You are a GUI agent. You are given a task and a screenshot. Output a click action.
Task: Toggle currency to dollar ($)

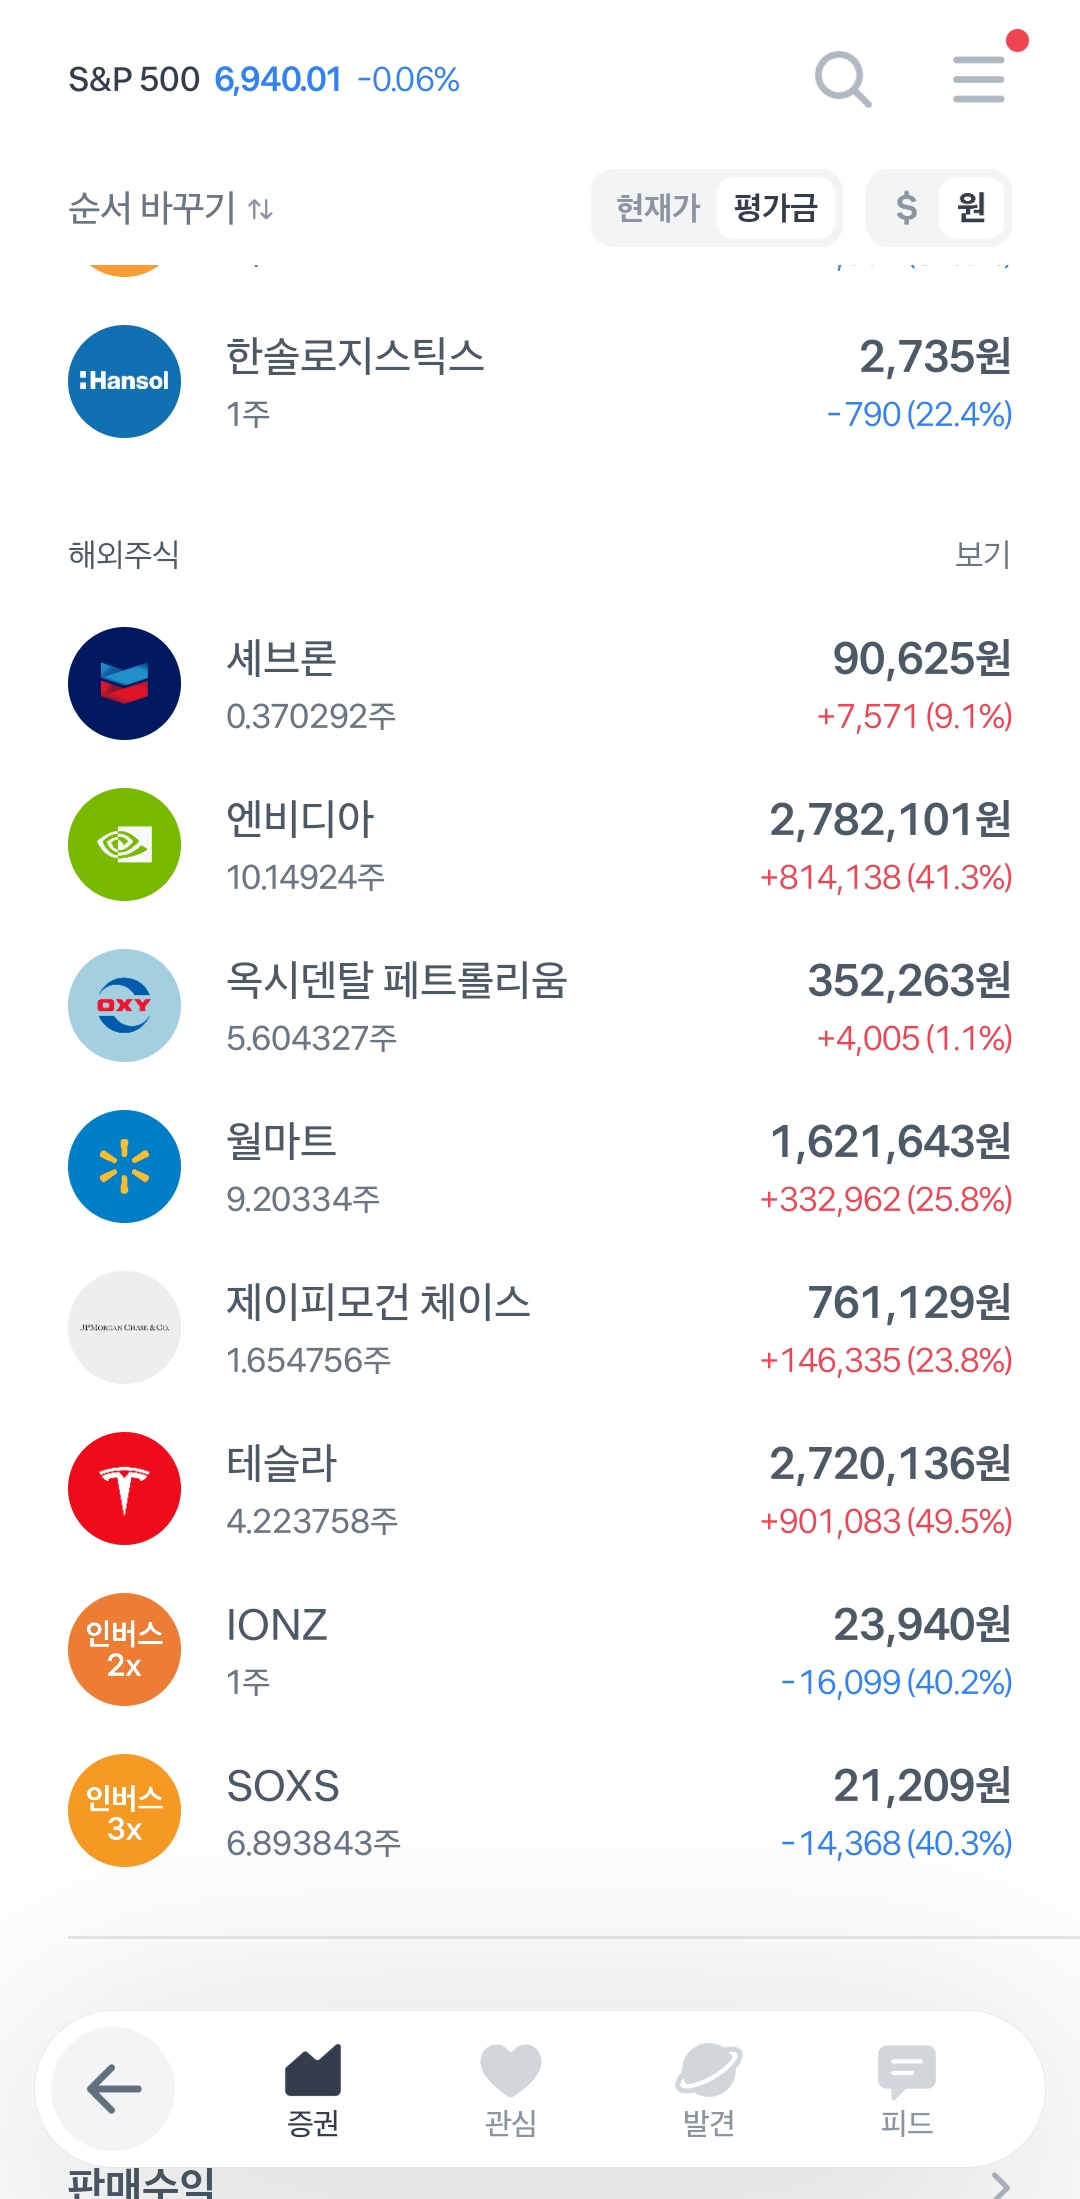[906, 208]
